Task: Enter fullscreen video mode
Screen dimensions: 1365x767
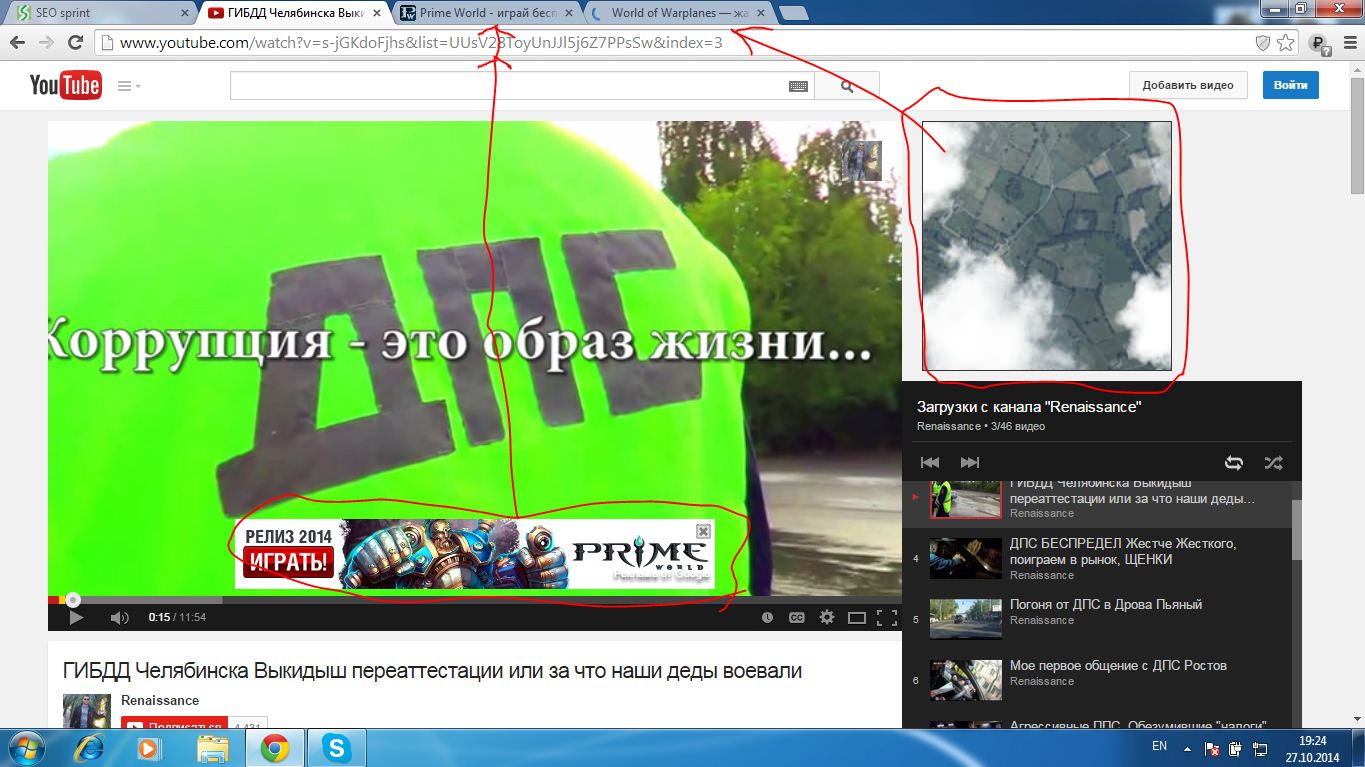Action: pyautogui.click(x=886, y=618)
